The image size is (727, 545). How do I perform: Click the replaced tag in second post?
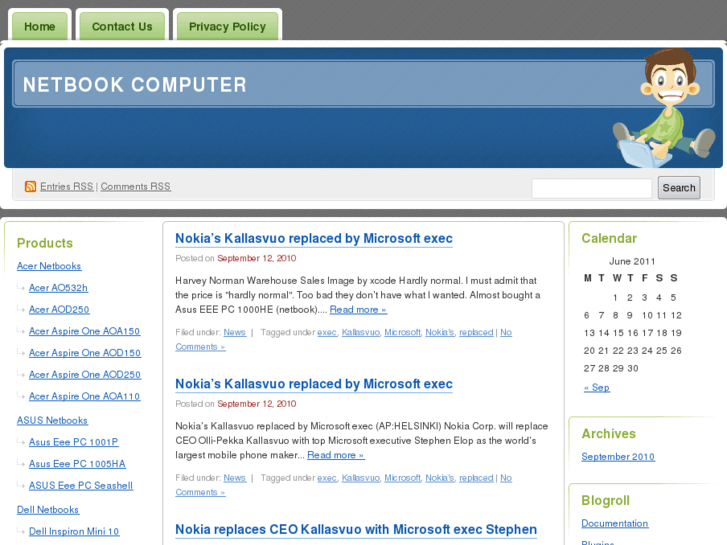click(476, 478)
